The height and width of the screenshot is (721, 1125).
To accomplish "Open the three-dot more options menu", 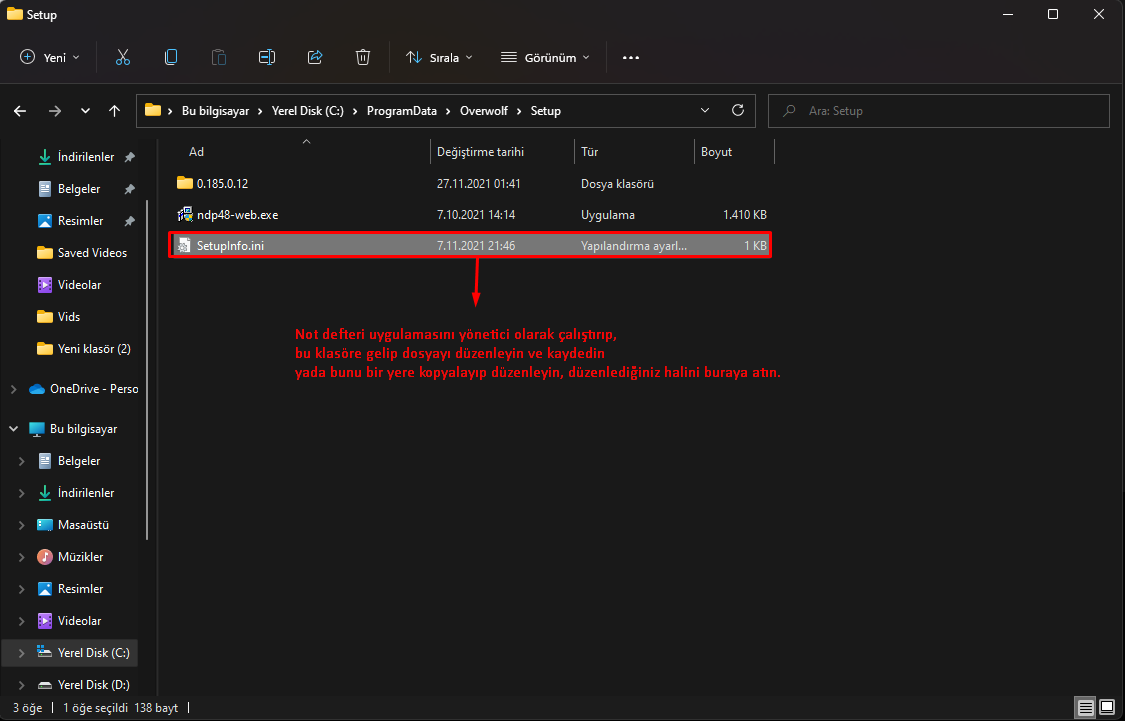I will click(x=631, y=57).
